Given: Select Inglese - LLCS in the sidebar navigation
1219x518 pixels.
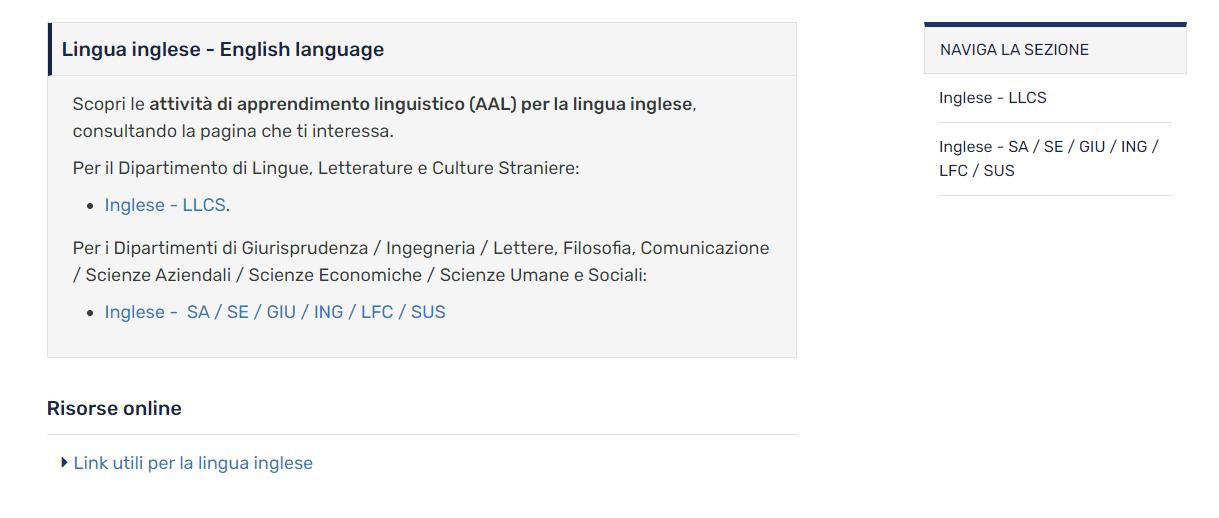Looking at the screenshot, I should [992, 98].
